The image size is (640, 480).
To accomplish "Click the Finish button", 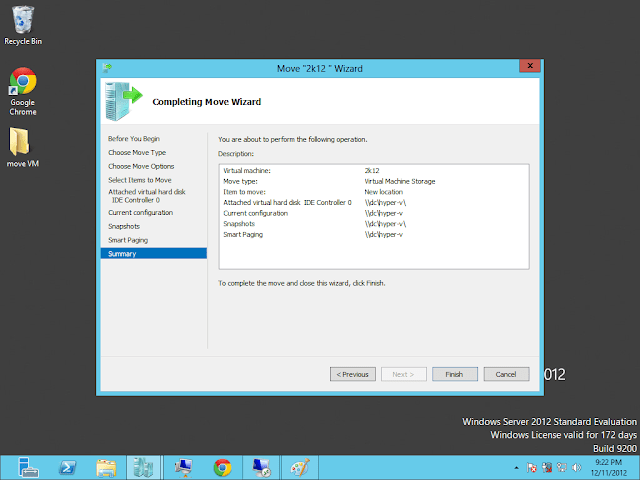I will [x=454, y=374].
